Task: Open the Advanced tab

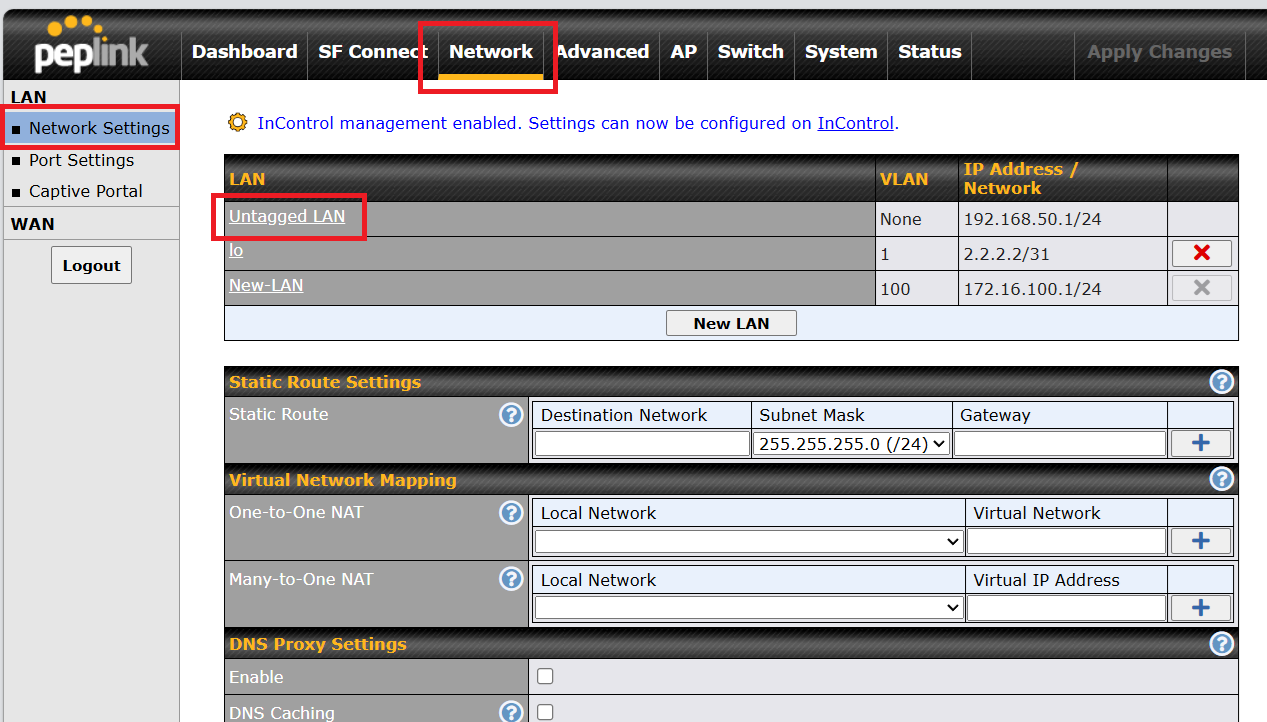Action: click(602, 52)
